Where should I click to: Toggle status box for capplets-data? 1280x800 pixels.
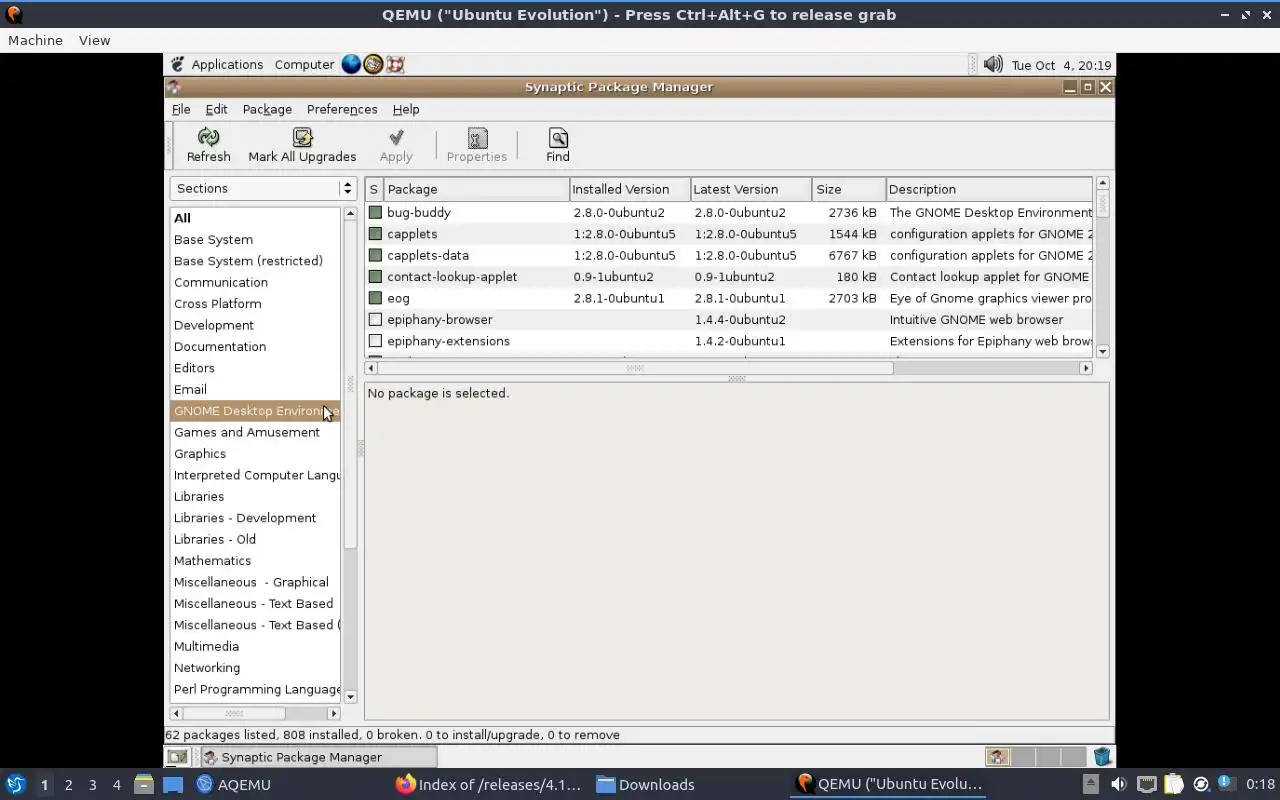(375, 255)
